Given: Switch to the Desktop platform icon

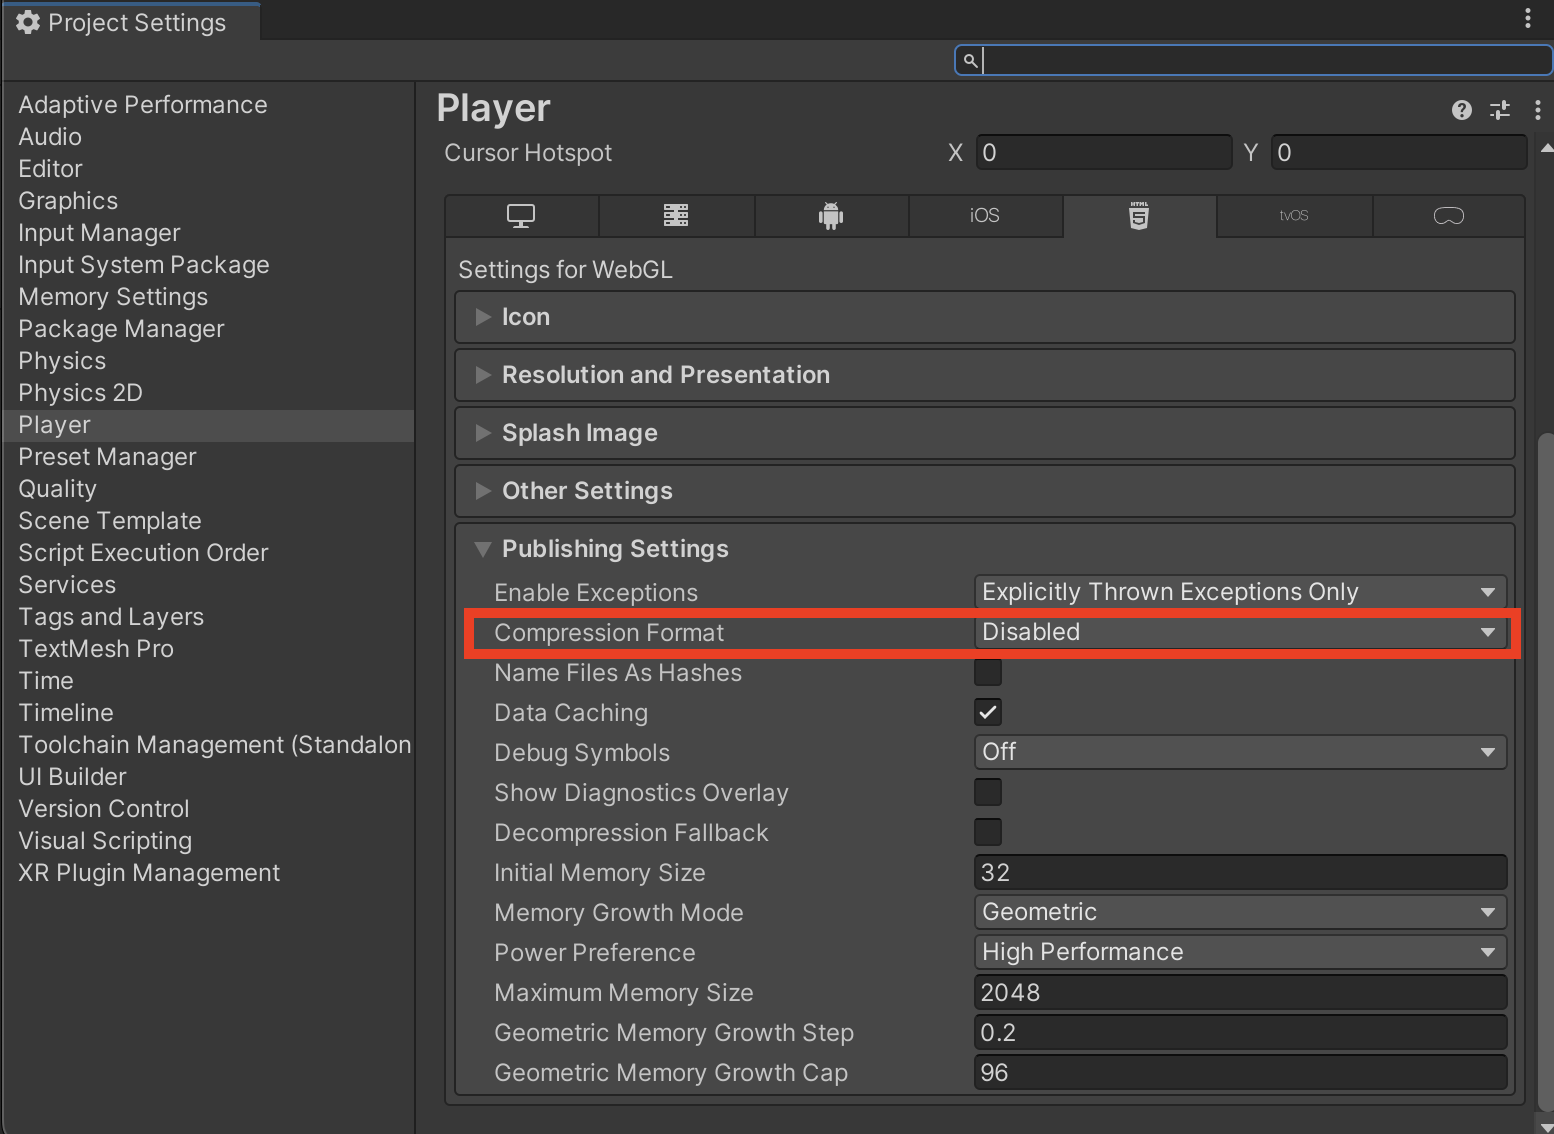Looking at the screenshot, I should [x=521, y=215].
